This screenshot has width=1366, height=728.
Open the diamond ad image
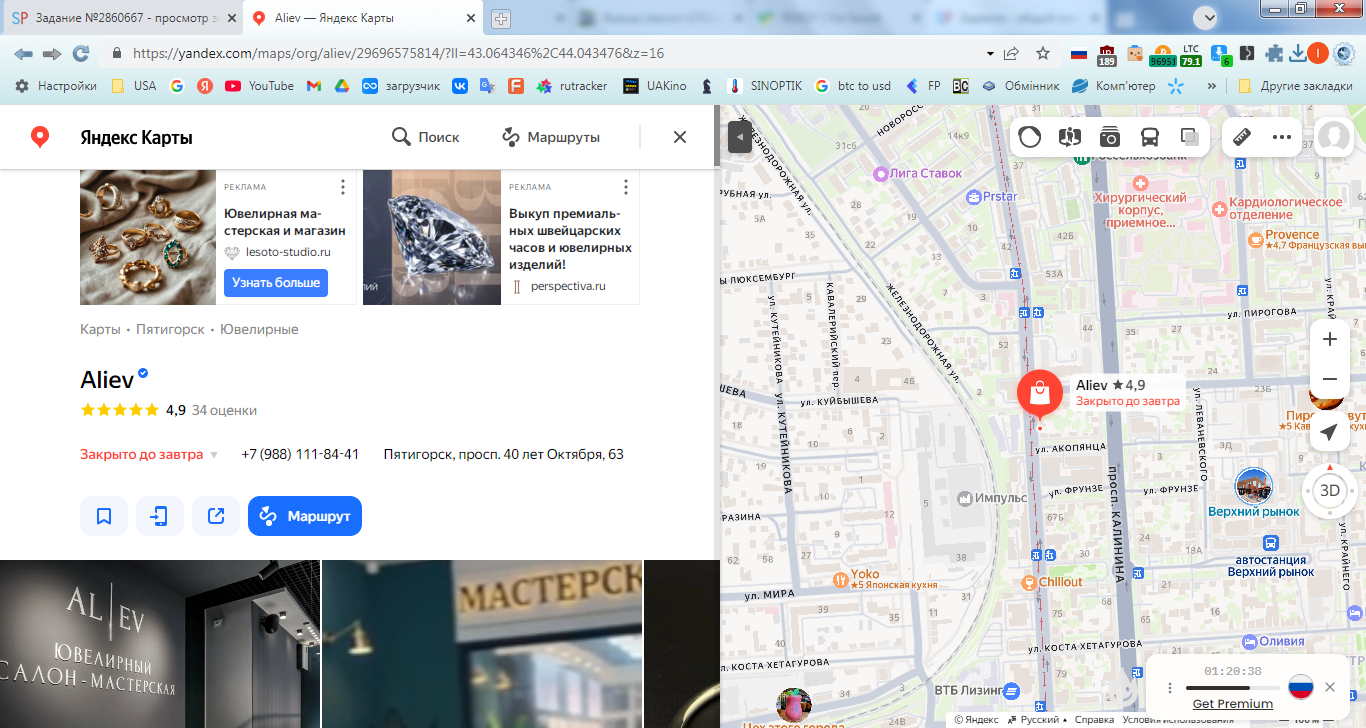coord(432,237)
